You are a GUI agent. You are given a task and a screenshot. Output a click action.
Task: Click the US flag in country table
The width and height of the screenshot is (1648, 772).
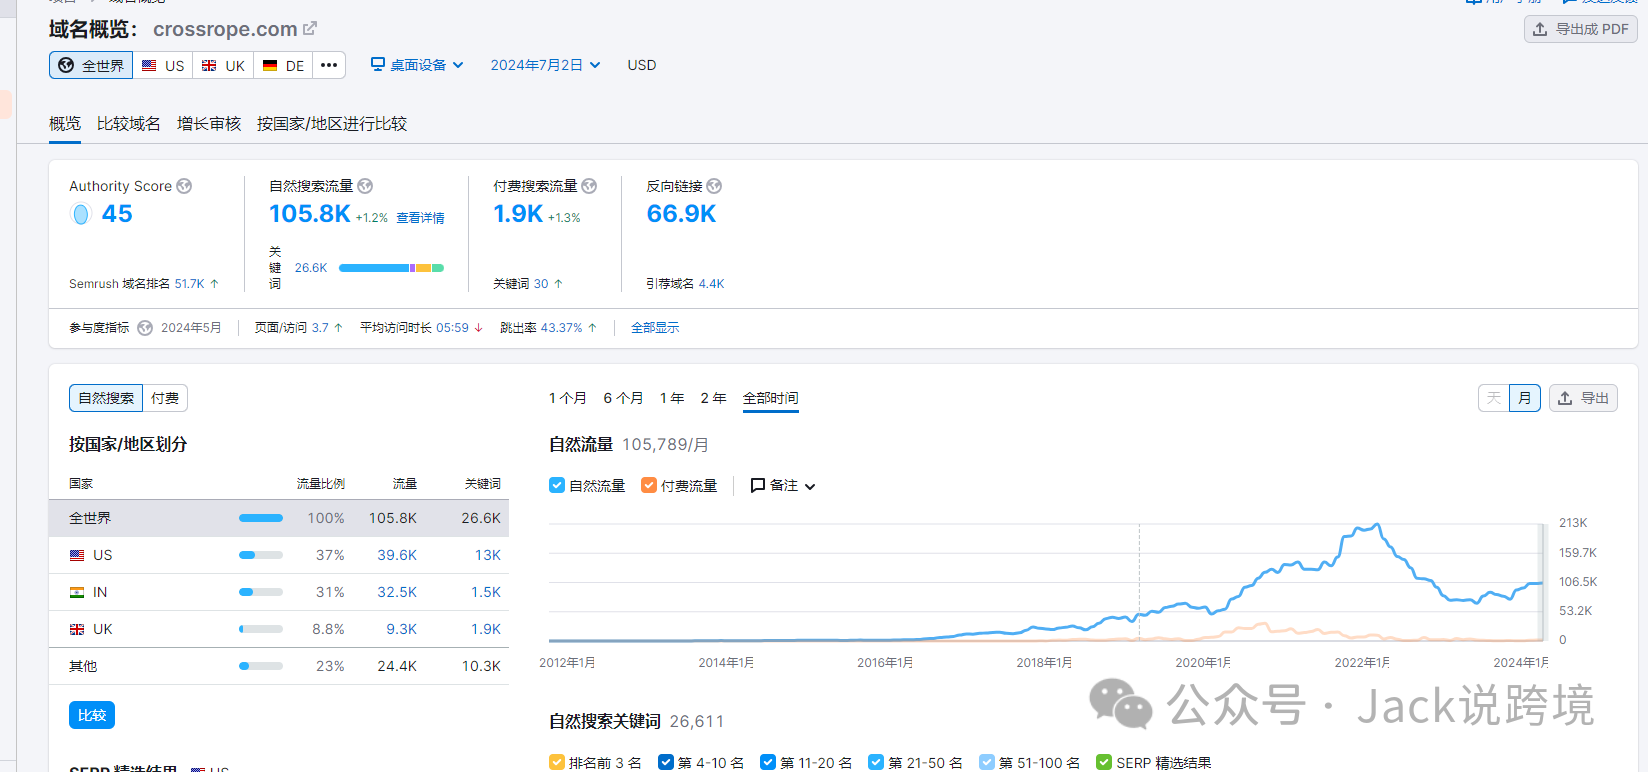(x=77, y=555)
